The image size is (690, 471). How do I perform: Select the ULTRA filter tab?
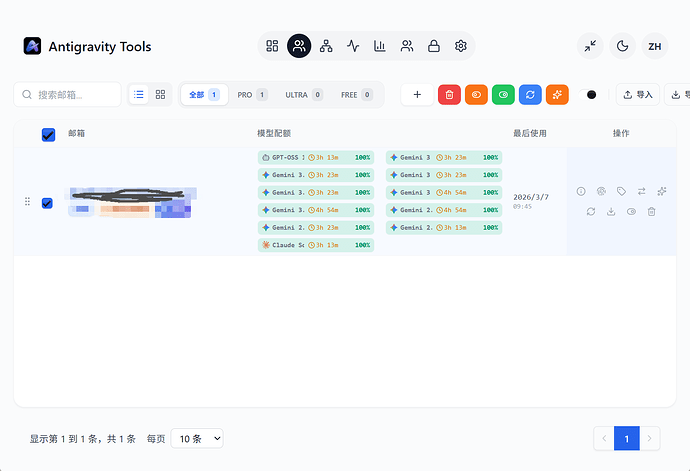click(x=304, y=95)
